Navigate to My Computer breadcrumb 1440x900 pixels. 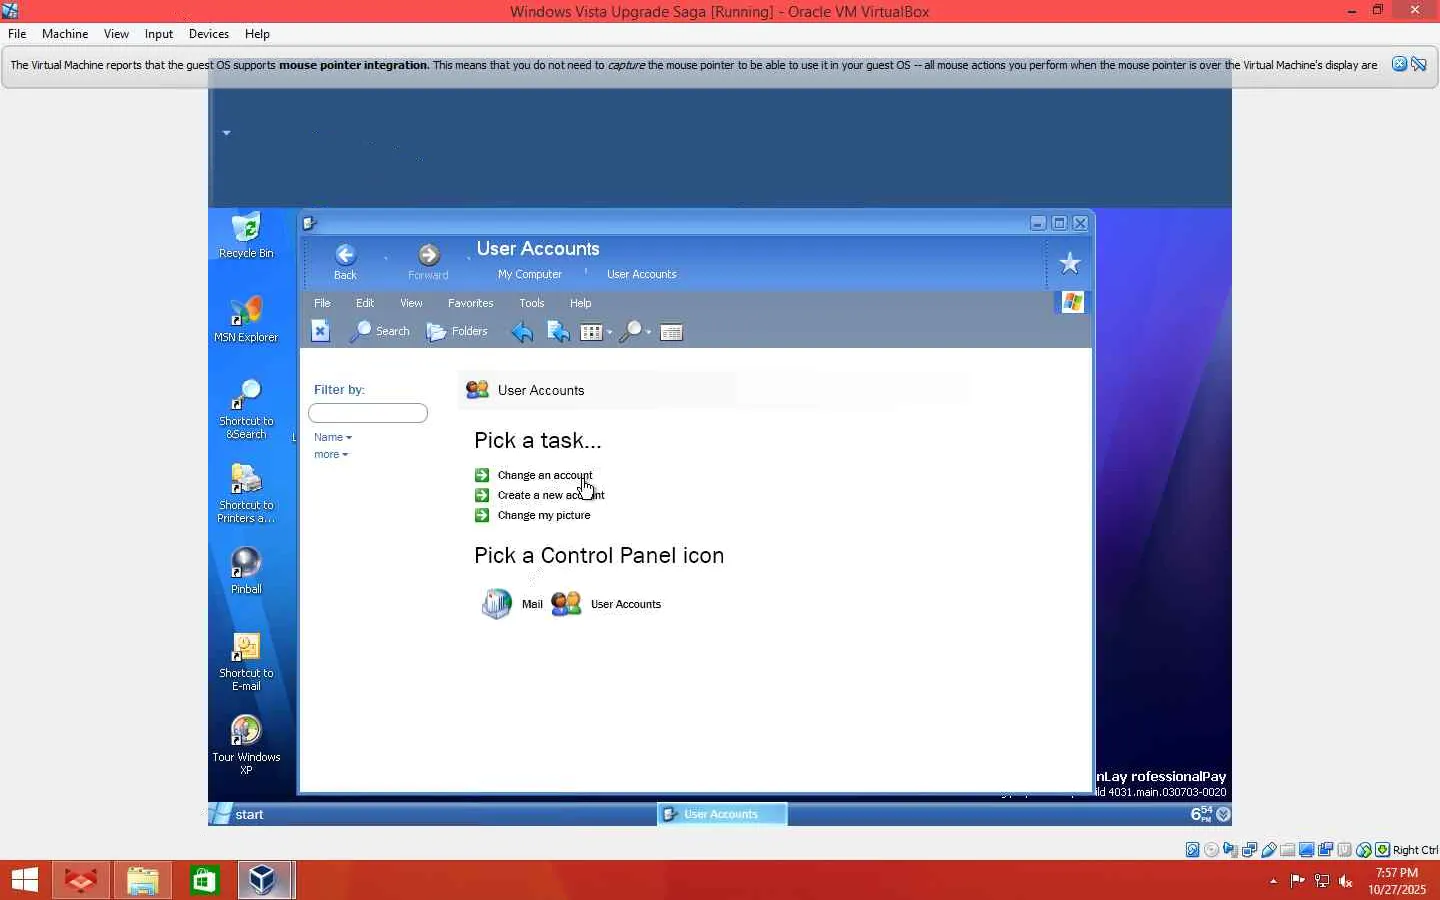coord(530,274)
